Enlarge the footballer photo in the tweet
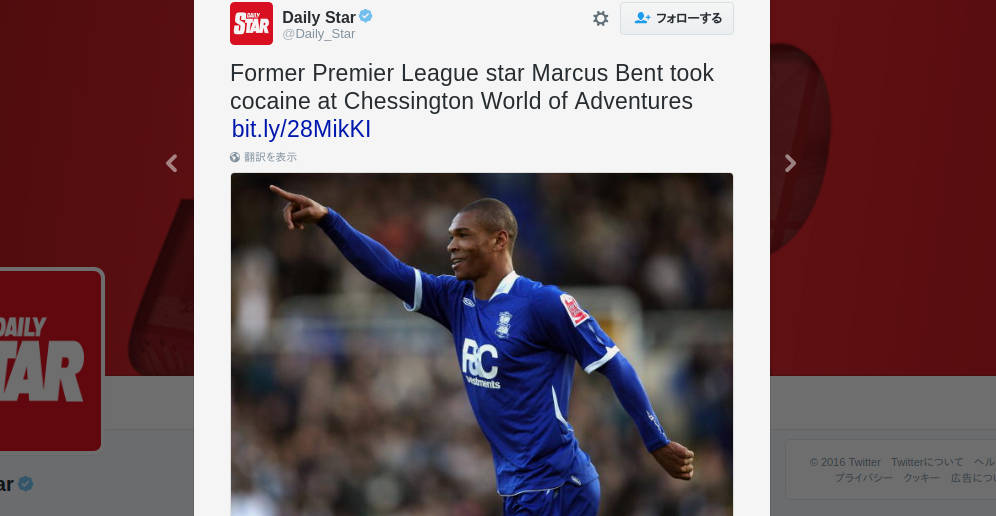The width and height of the screenshot is (996, 516). 481,344
